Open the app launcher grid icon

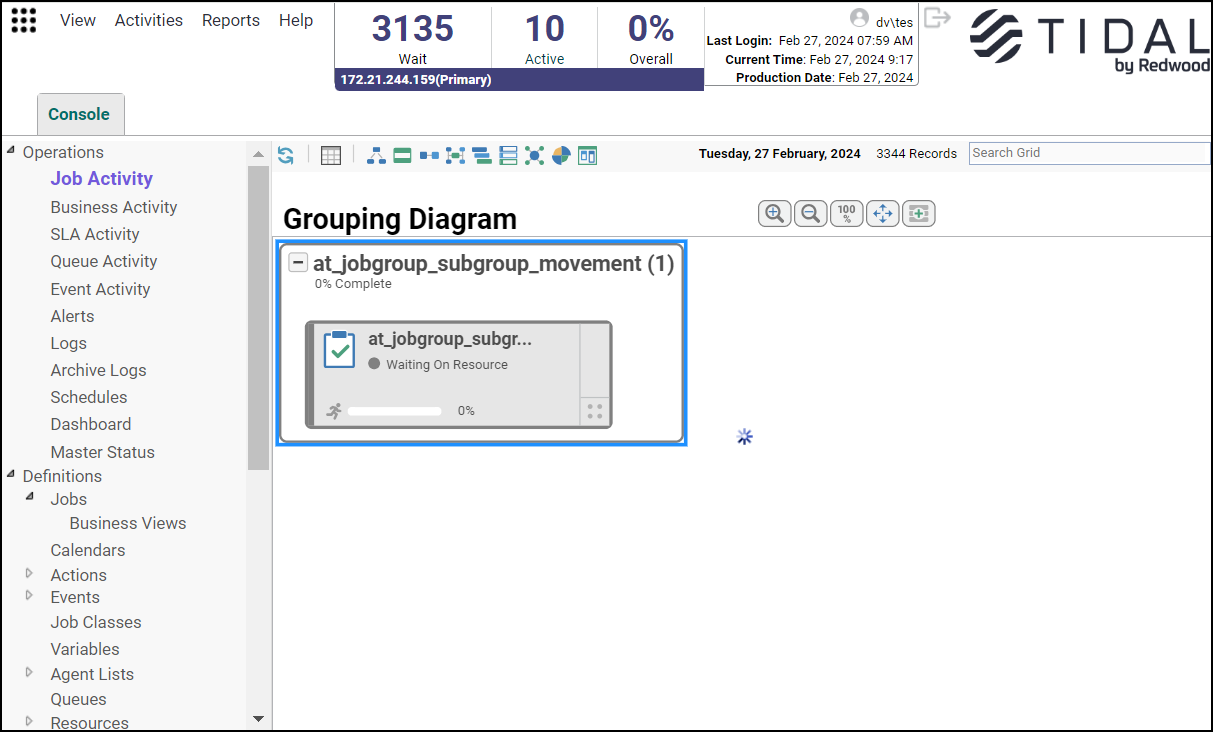[23, 21]
